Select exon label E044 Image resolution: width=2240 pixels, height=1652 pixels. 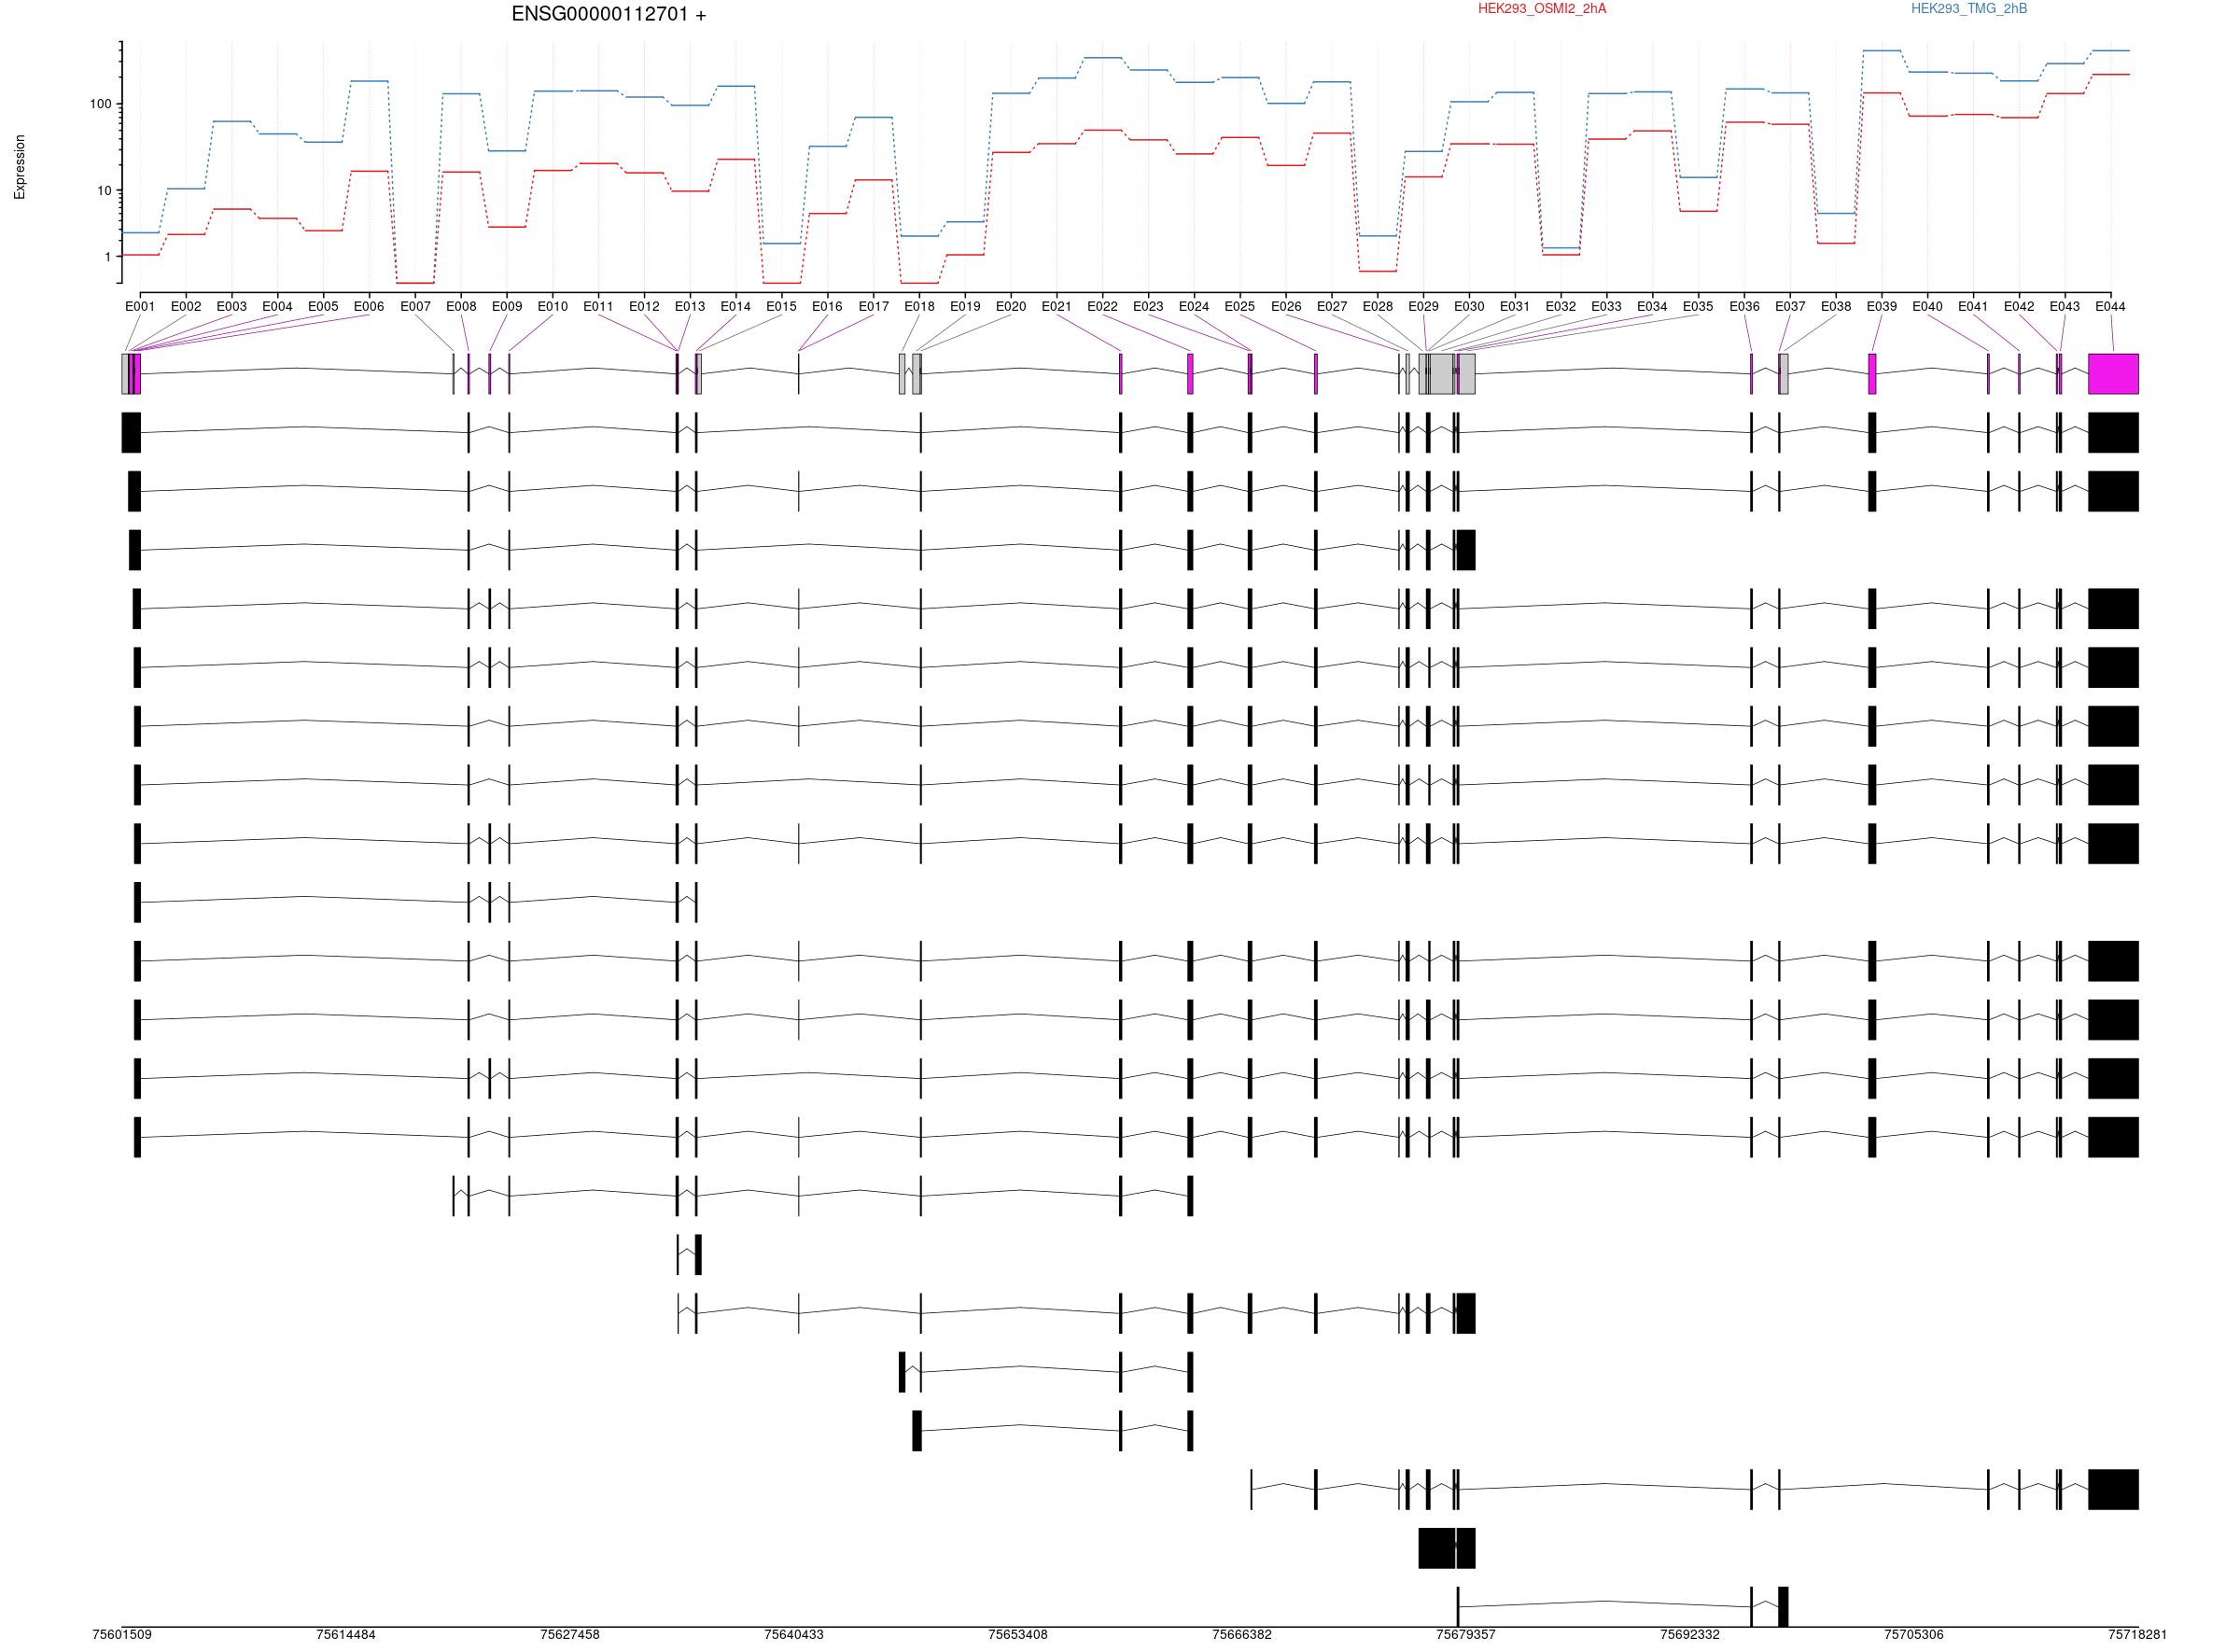click(2111, 307)
